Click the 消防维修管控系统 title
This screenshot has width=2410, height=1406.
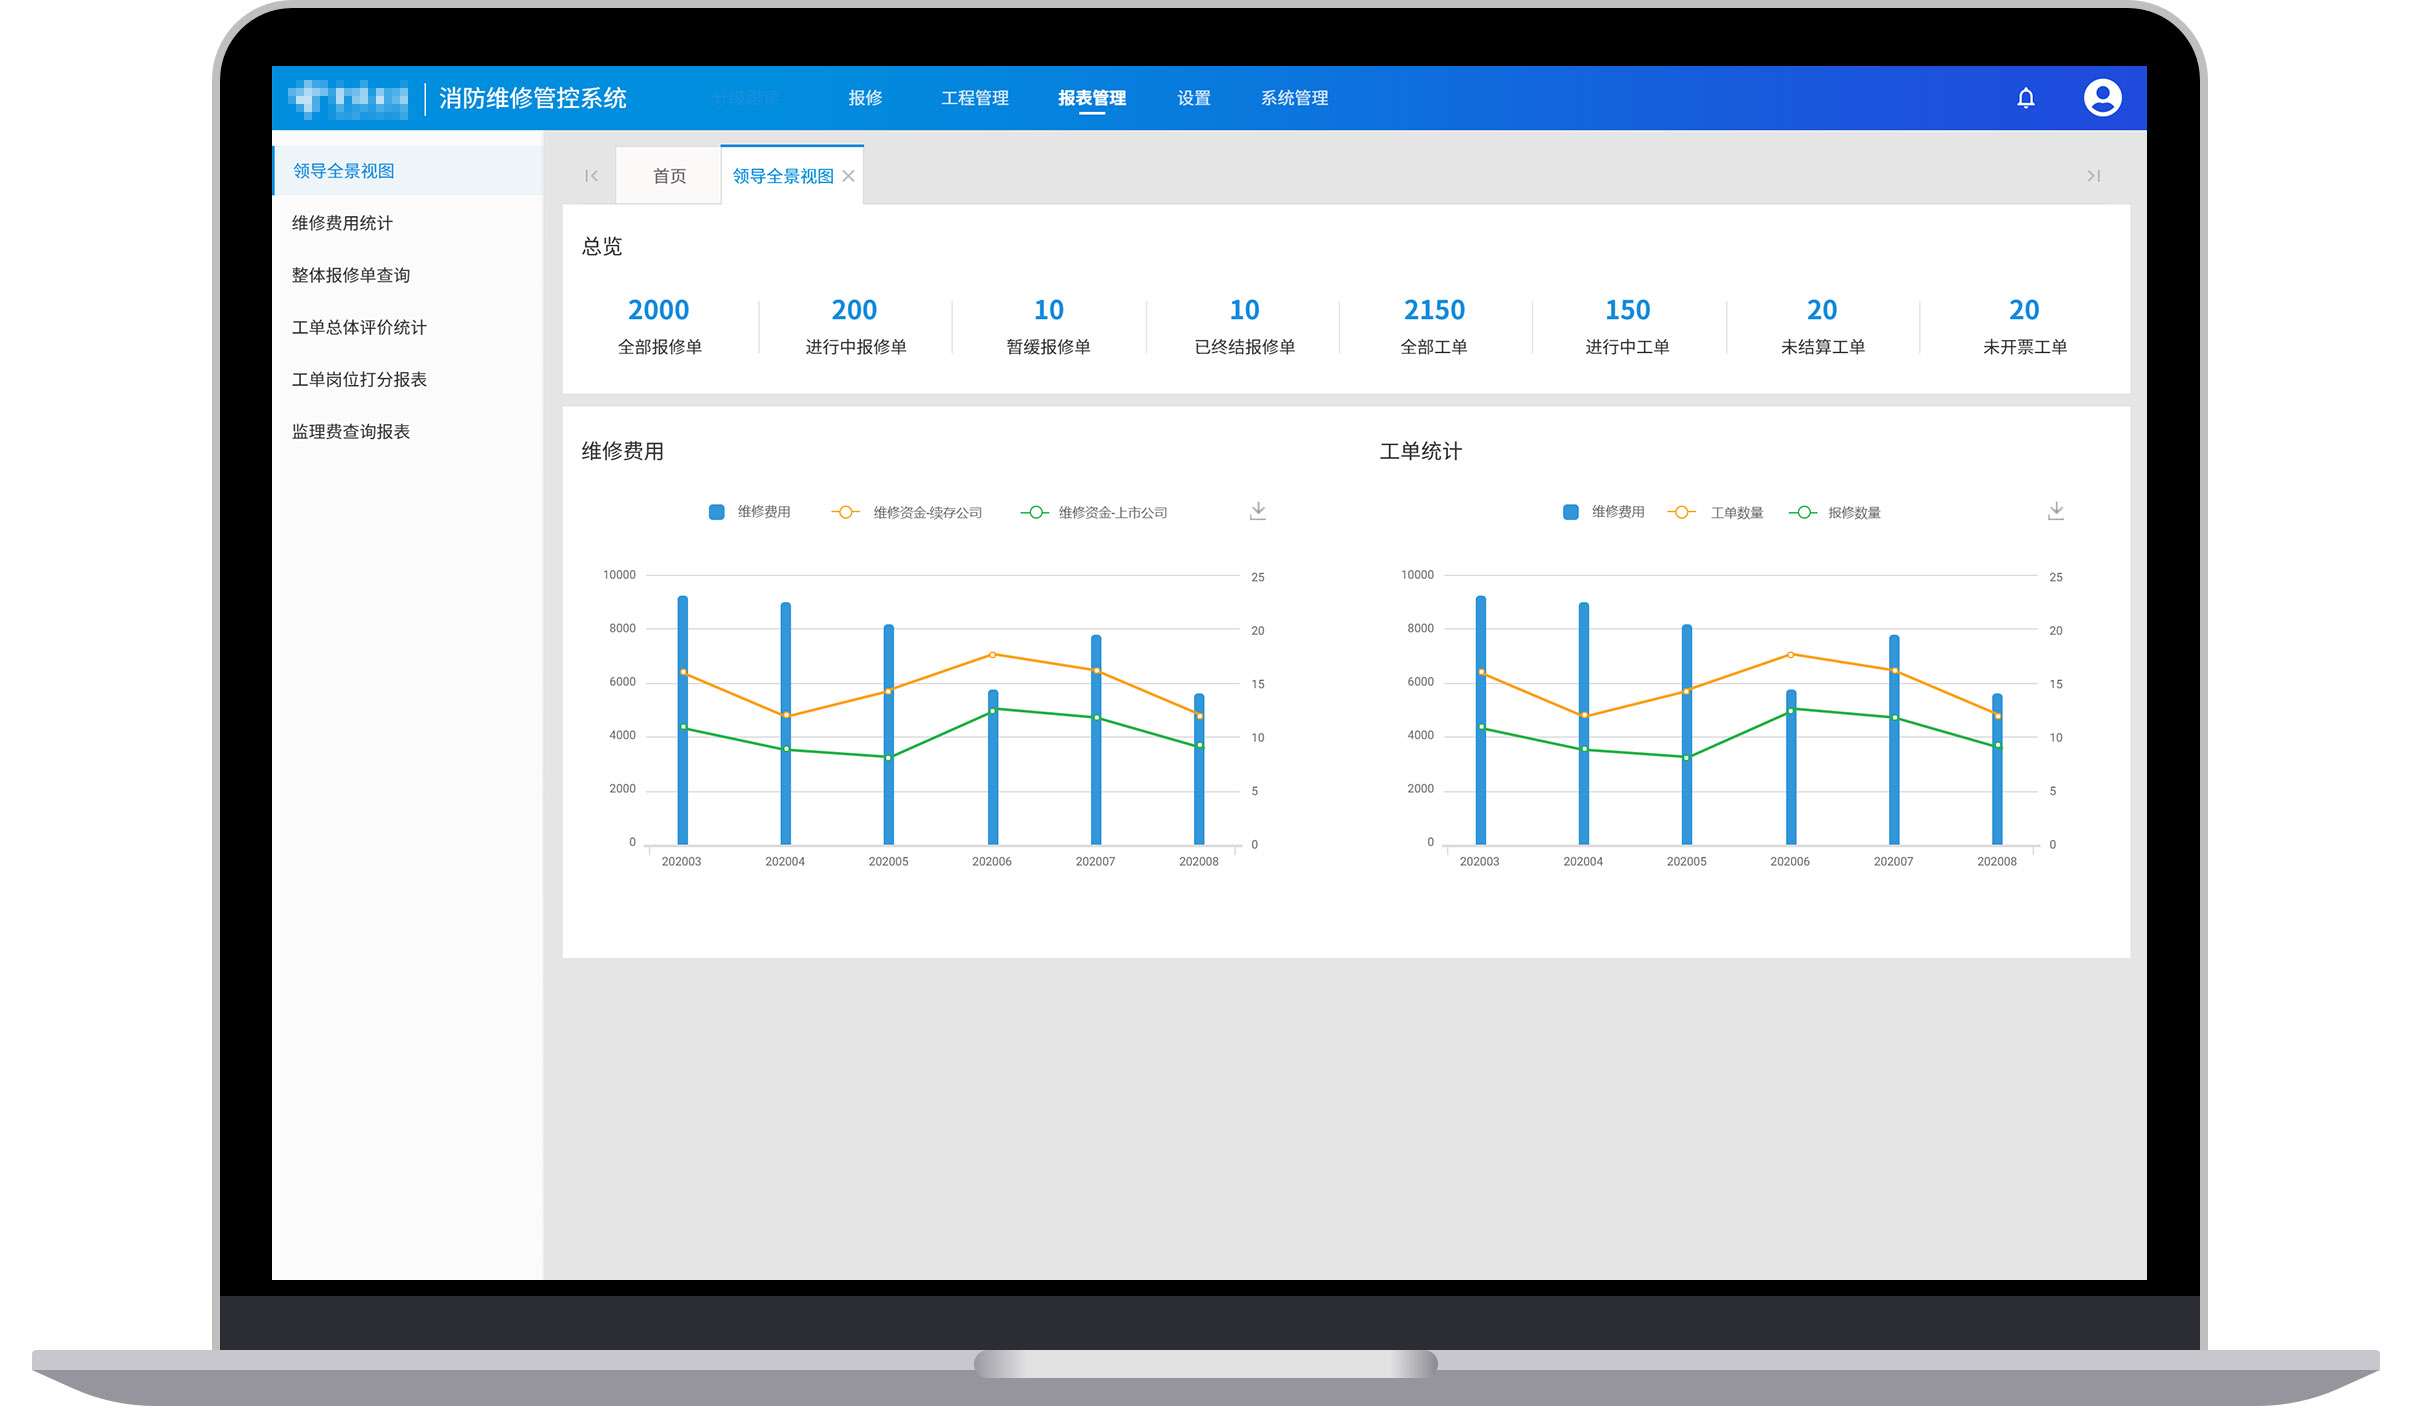(x=533, y=98)
